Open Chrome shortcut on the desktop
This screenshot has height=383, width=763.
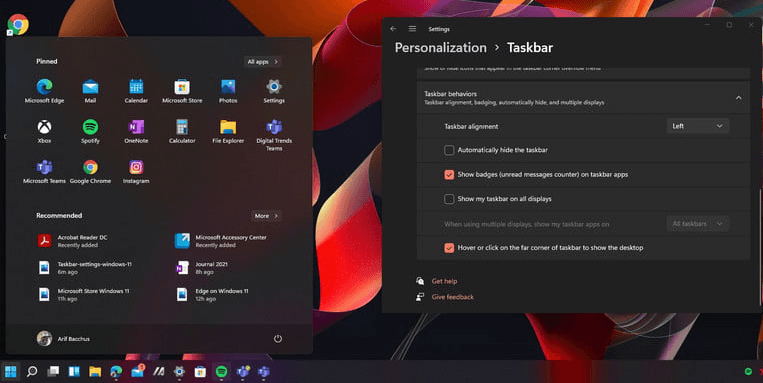[x=18, y=25]
